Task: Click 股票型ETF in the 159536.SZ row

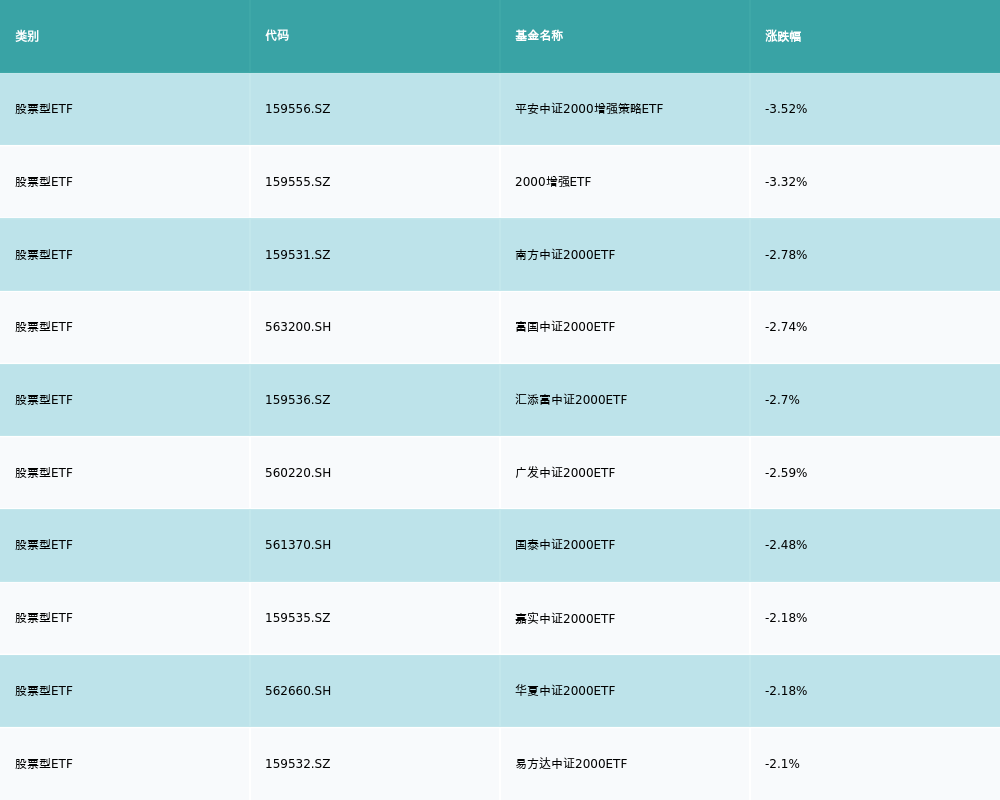Action: 44,400
